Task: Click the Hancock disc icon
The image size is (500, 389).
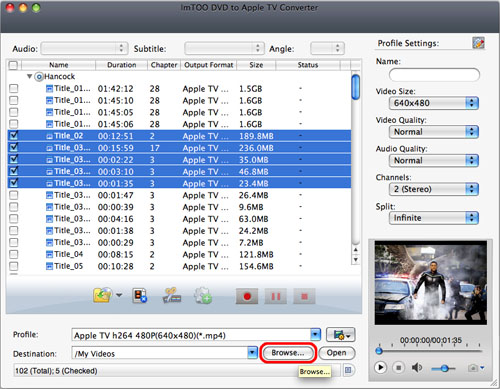Action: point(39,77)
